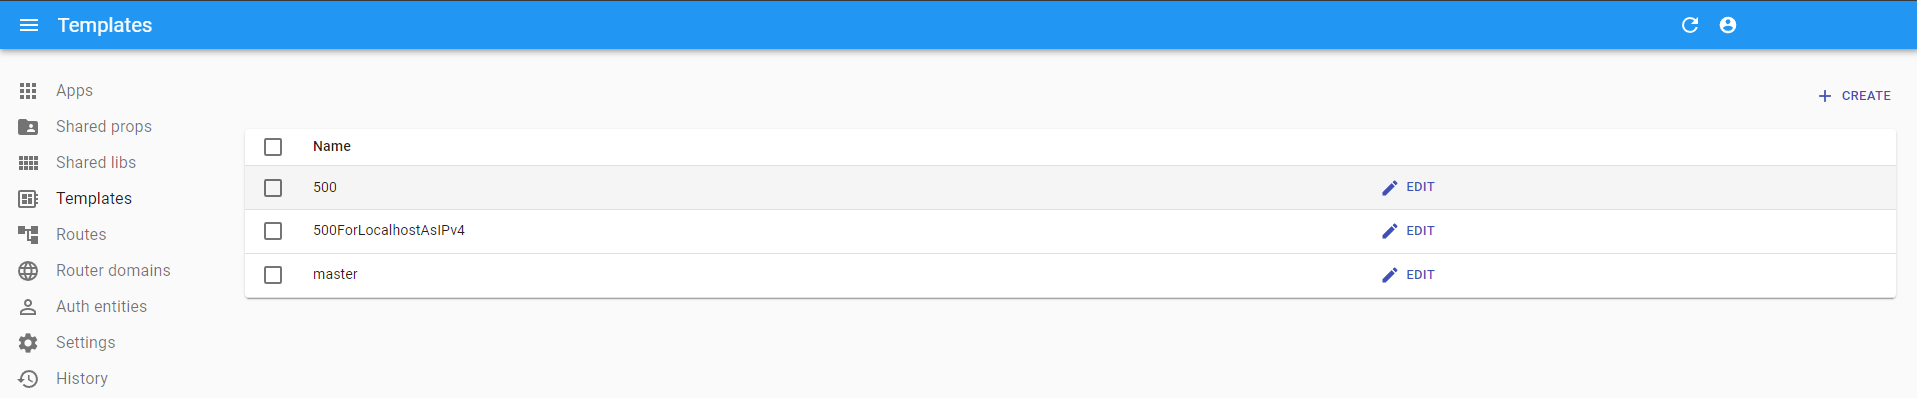Create a new template with CREATE button
1917x398 pixels.
[1854, 96]
